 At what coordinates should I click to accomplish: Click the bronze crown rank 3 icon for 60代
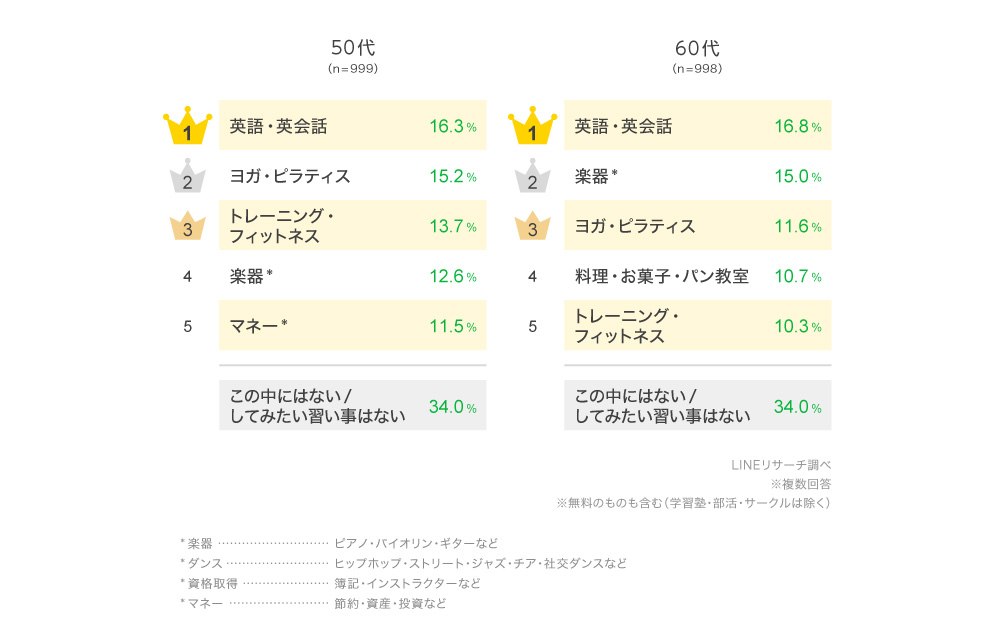point(533,226)
